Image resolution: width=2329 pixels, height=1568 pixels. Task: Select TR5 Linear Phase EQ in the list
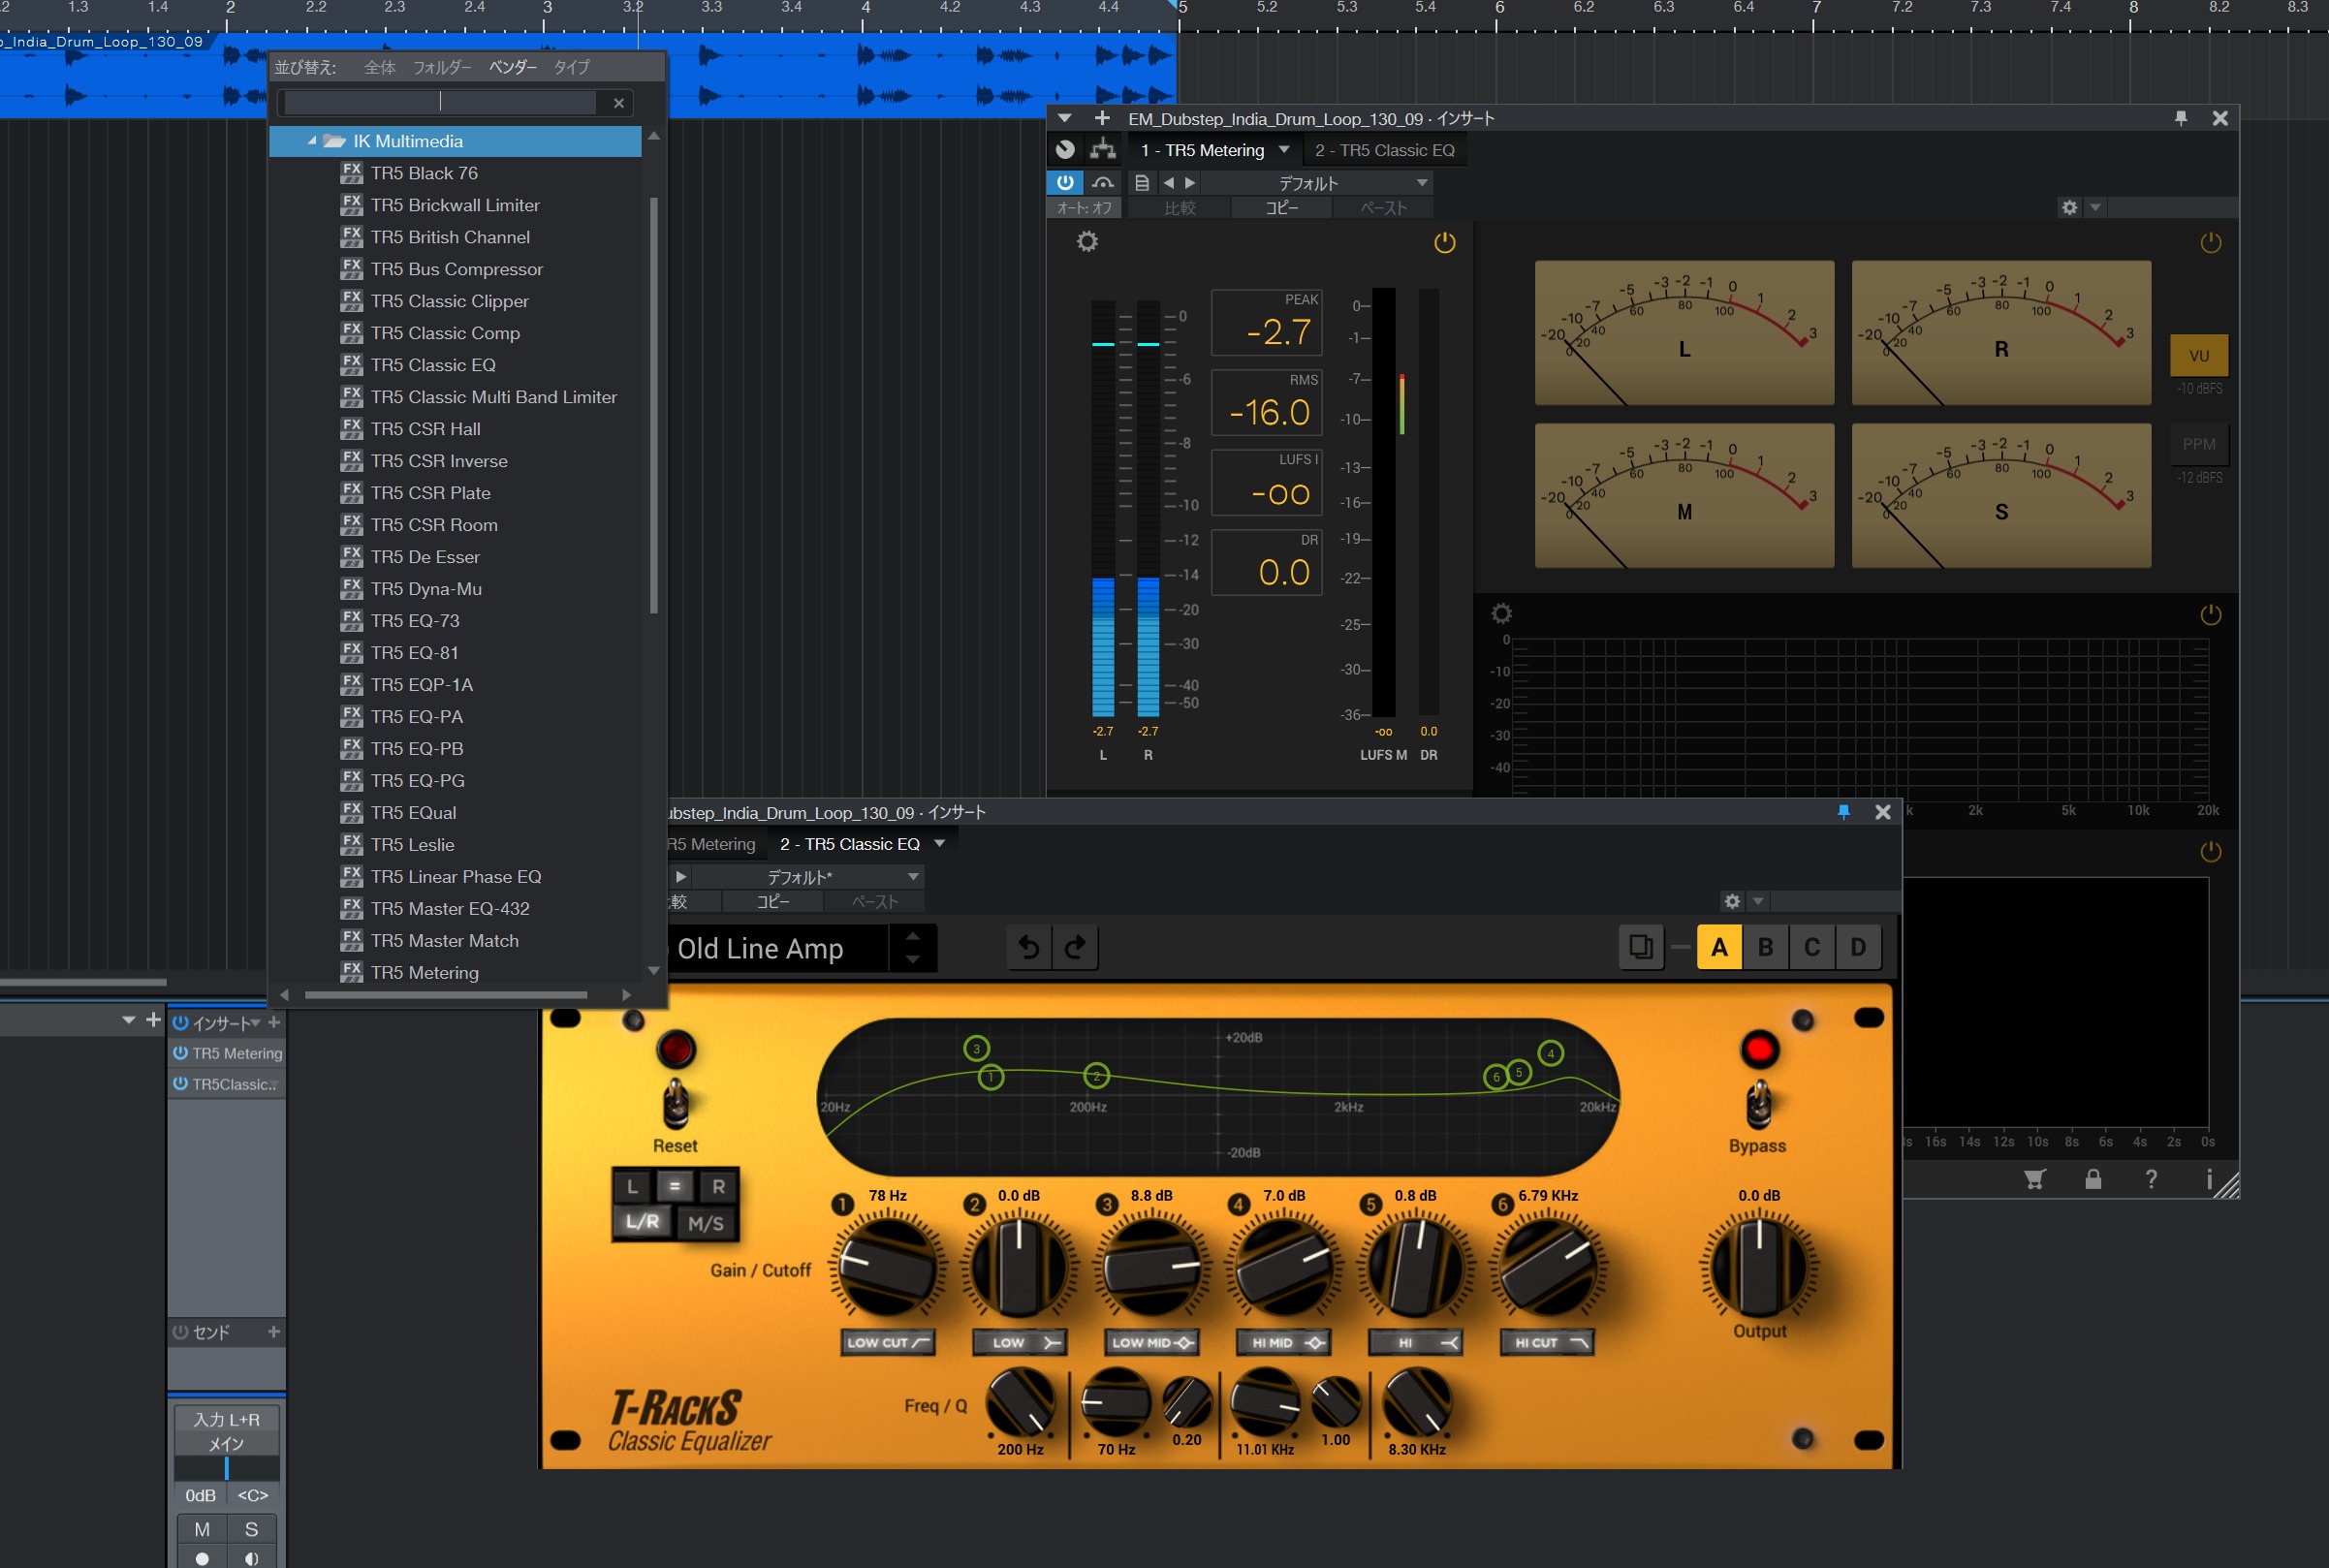(456, 877)
